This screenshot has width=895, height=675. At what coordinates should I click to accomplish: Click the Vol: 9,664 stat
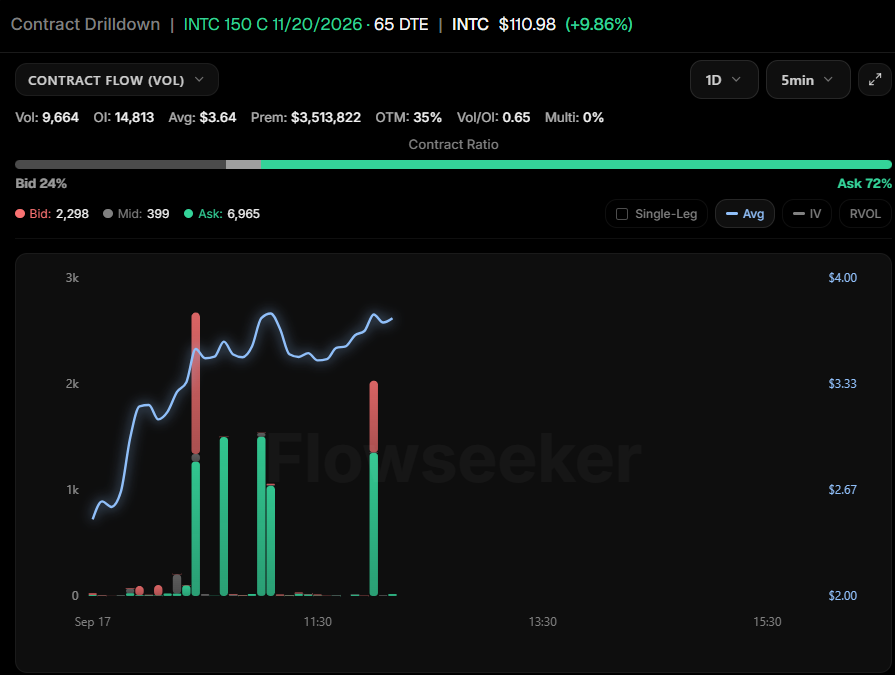click(x=47, y=118)
